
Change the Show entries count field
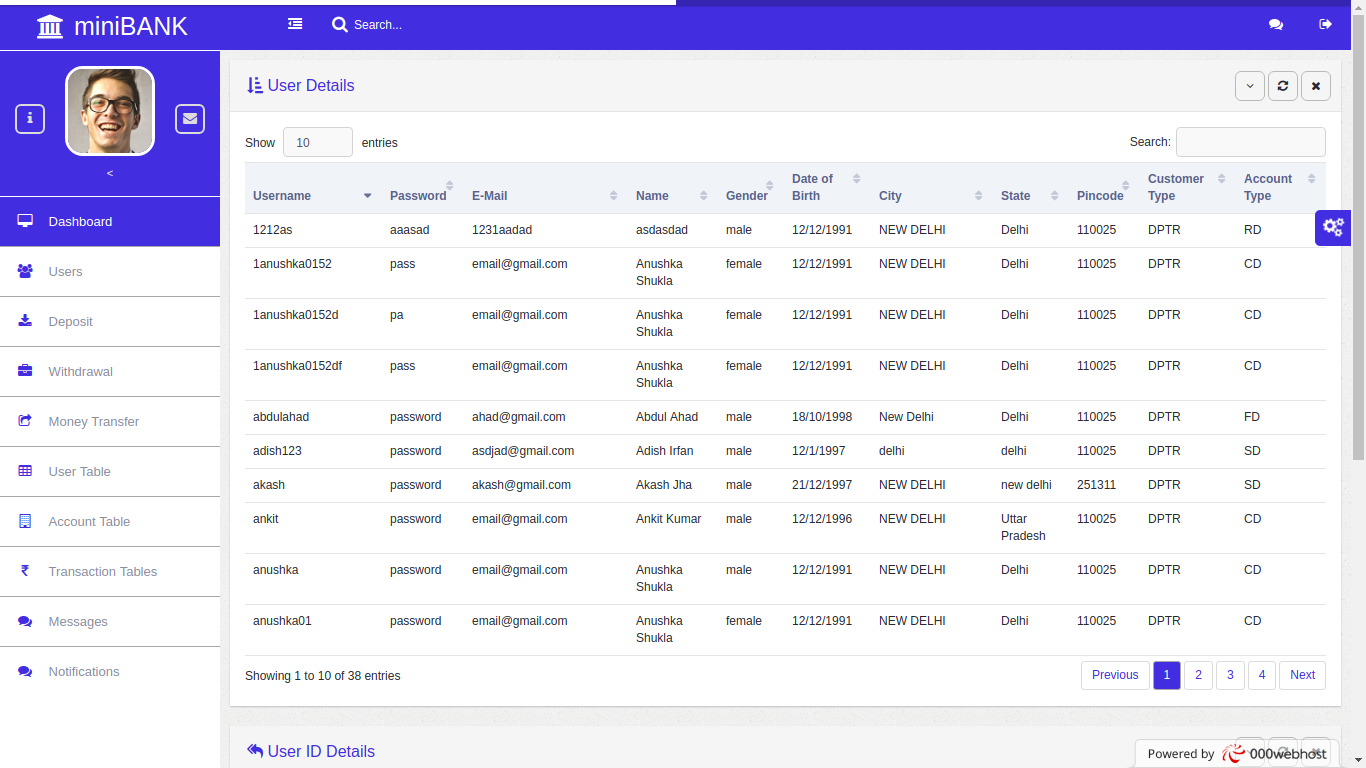318,142
